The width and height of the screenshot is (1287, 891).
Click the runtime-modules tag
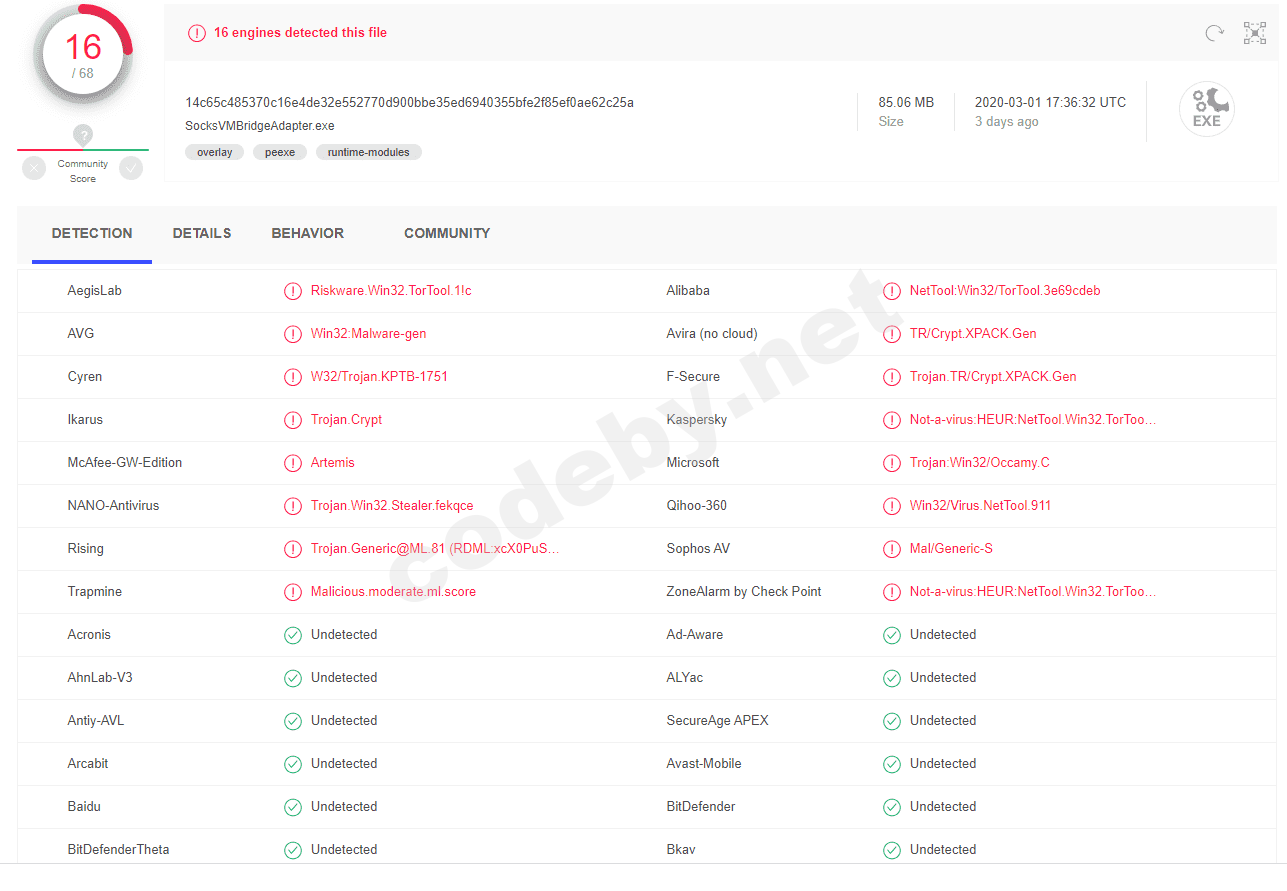click(369, 153)
